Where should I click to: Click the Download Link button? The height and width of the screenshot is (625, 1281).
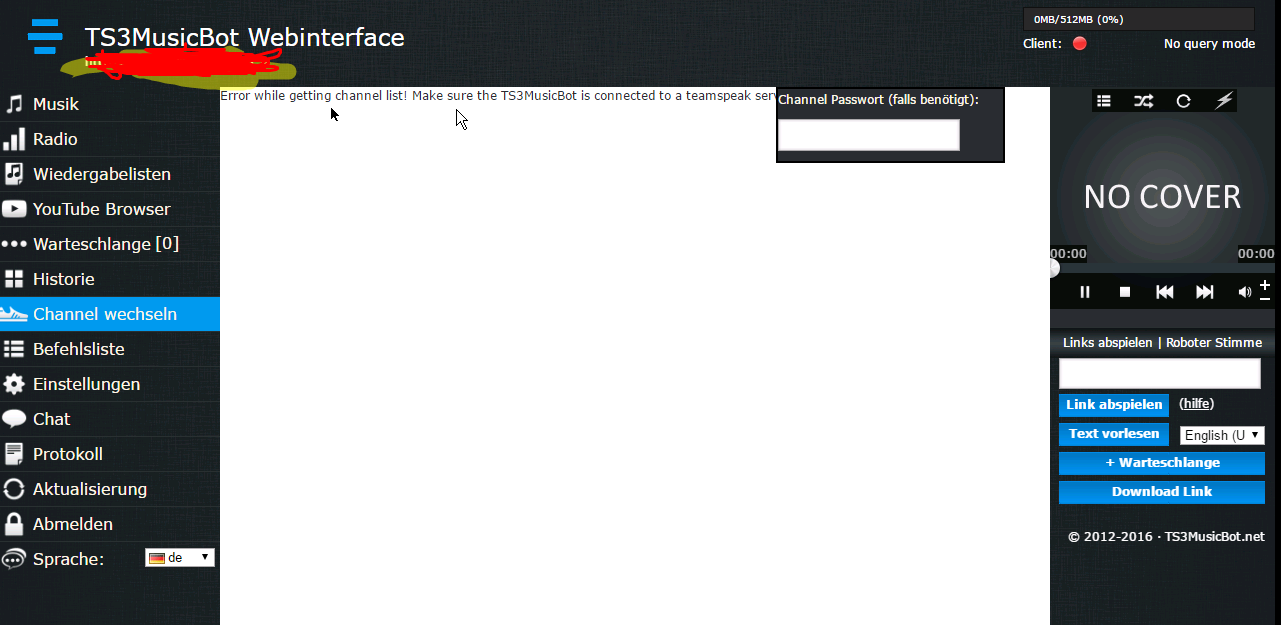pos(1162,492)
